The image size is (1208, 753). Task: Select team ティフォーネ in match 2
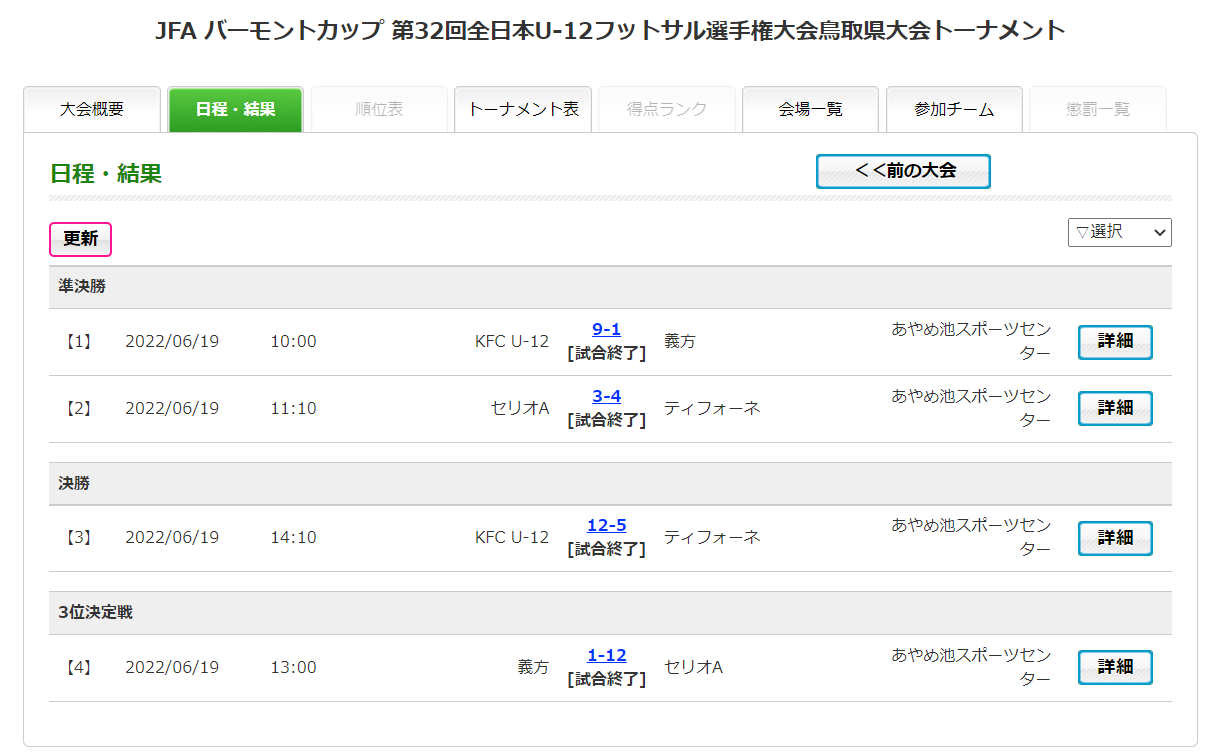pos(712,408)
